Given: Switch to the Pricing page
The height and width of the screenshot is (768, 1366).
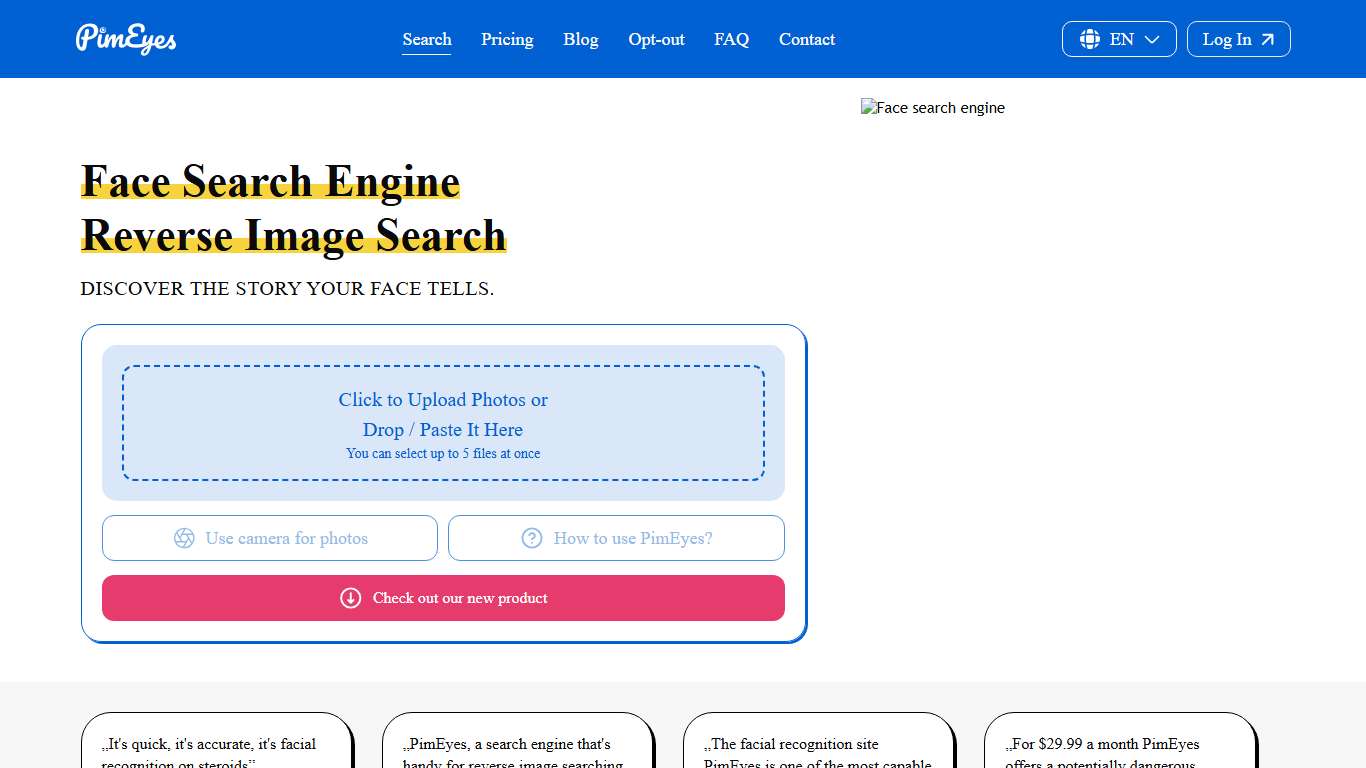Looking at the screenshot, I should (507, 39).
